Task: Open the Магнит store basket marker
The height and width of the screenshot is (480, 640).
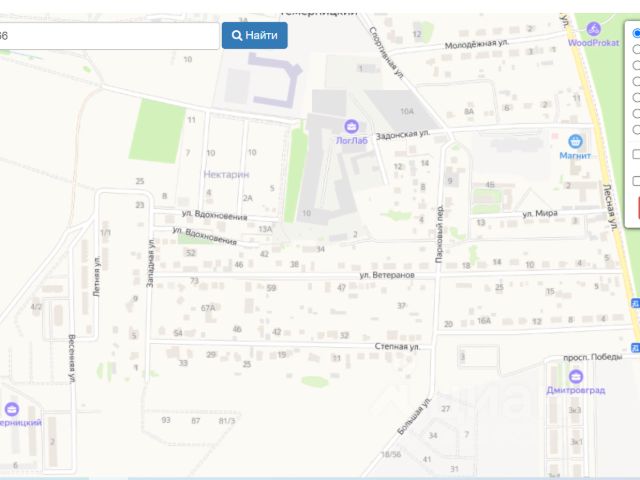Action: (575, 142)
